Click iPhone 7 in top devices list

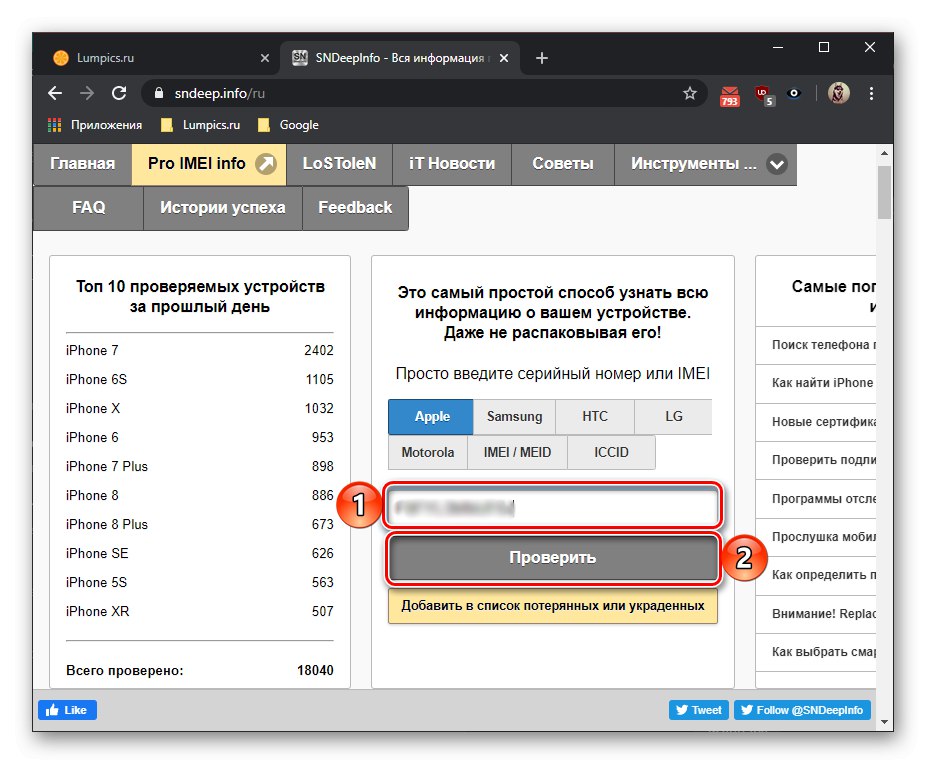(x=92, y=351)
